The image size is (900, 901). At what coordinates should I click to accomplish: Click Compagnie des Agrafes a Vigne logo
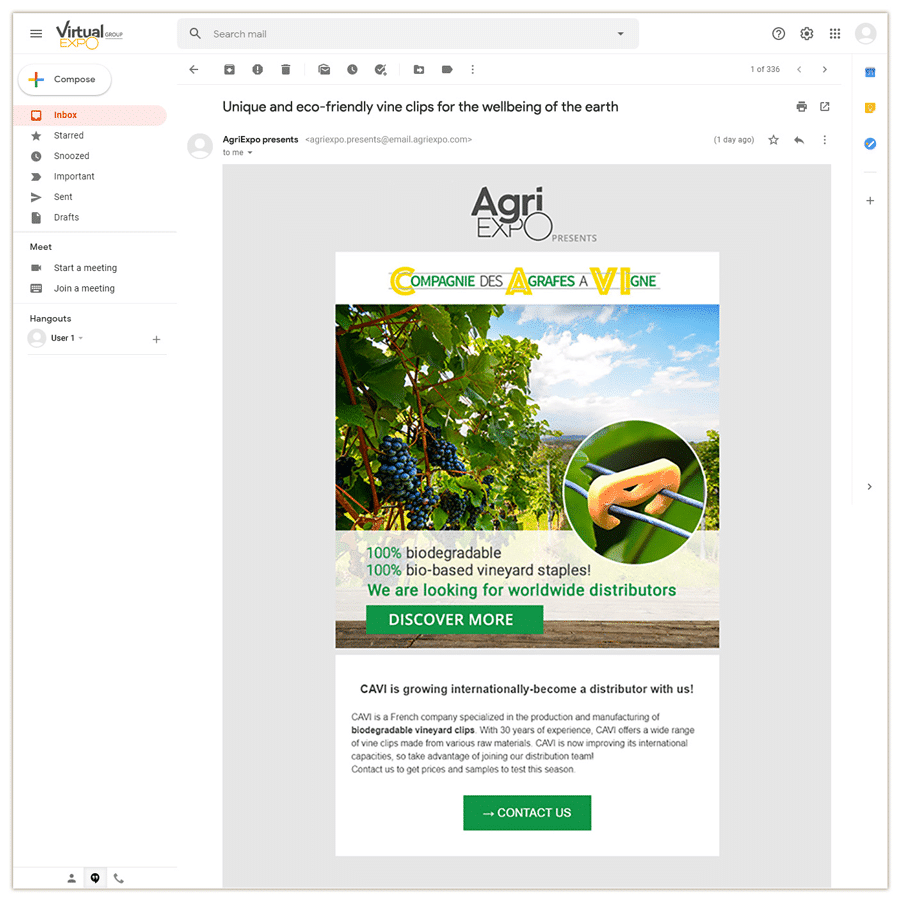[525, 281]
